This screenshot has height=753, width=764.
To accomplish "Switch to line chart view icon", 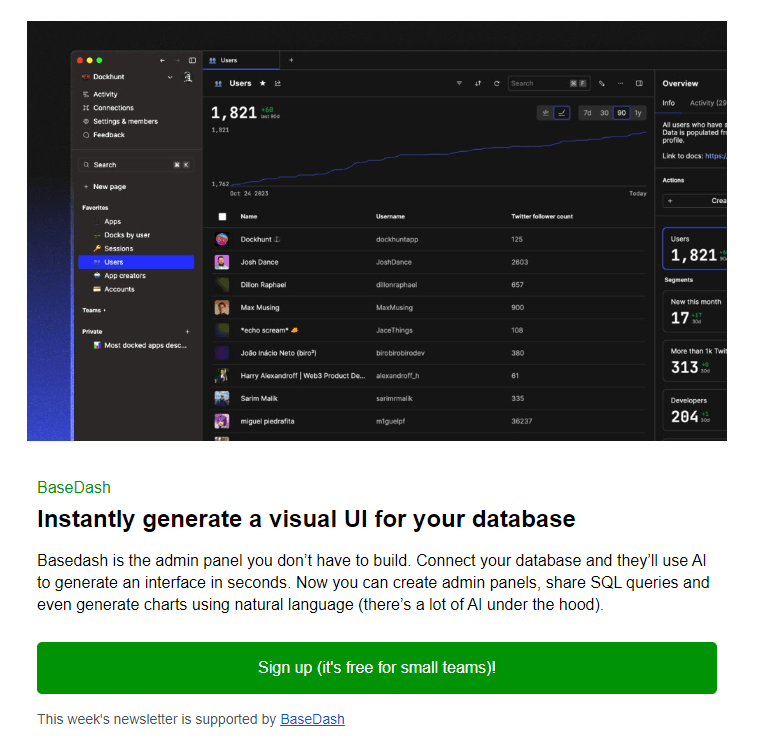I will (562, 113).
